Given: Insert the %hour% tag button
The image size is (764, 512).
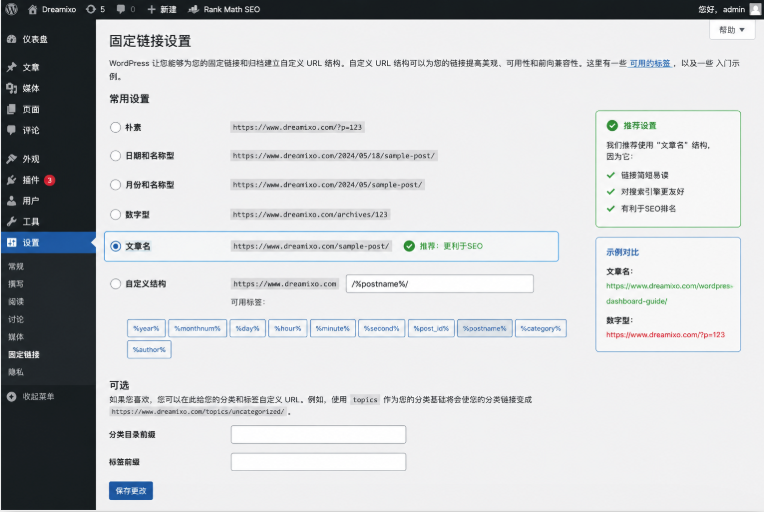Looking at the screenshot, I should coord(287,328).
